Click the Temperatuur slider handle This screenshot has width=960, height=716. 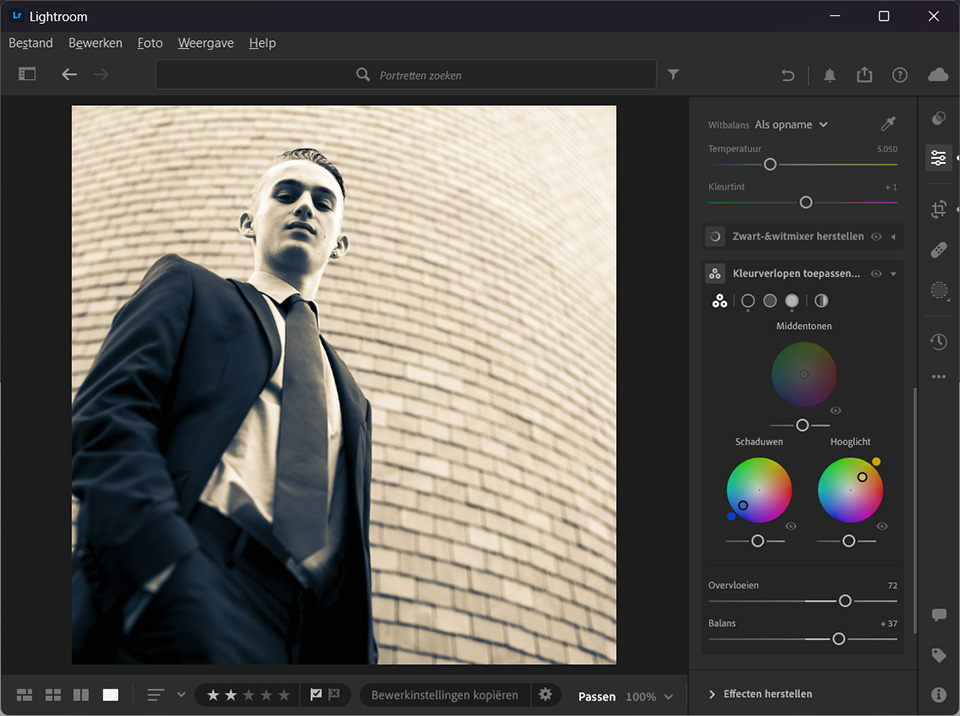click(x=770, y=164)
